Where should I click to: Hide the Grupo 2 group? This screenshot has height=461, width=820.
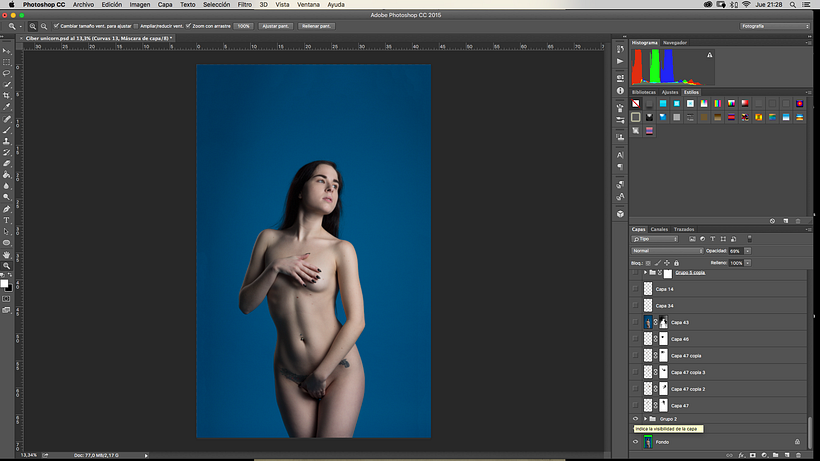pyautogui.click(x=635, y=419)
